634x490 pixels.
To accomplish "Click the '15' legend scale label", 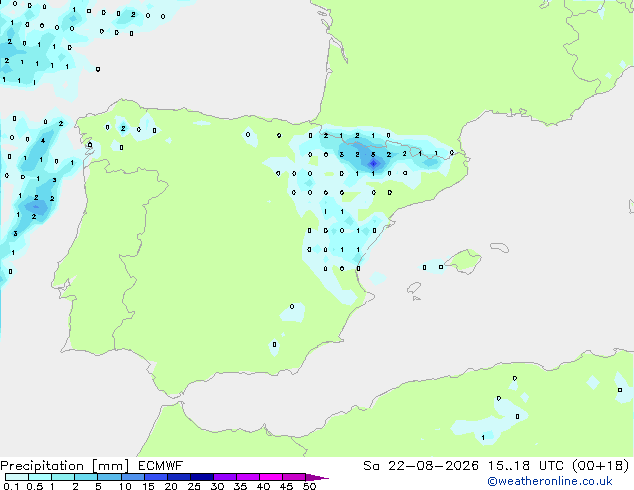I will [x=148, y=486].
